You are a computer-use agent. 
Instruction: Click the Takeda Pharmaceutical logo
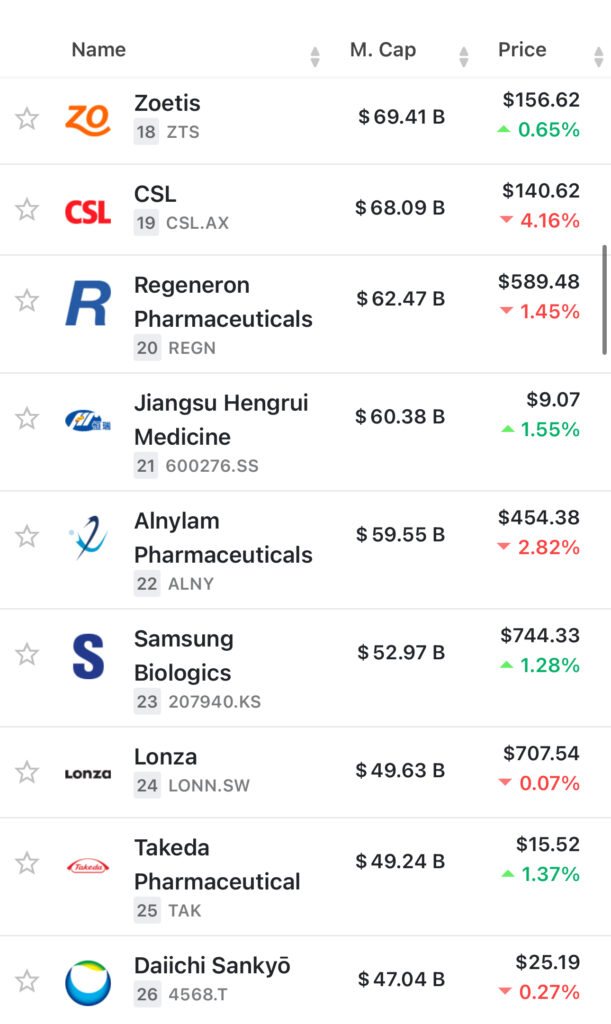point(87,866)
